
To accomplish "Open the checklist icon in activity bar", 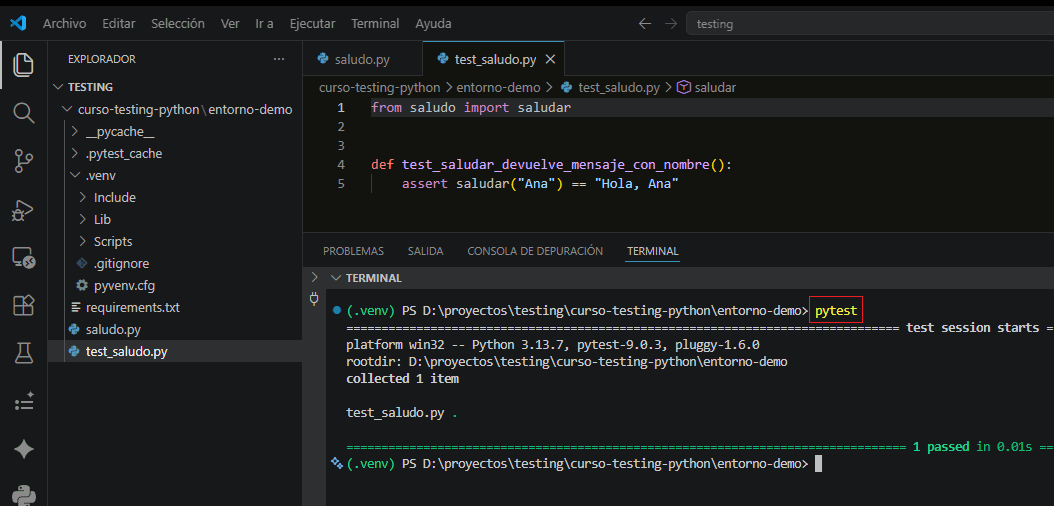I will 24,402.
